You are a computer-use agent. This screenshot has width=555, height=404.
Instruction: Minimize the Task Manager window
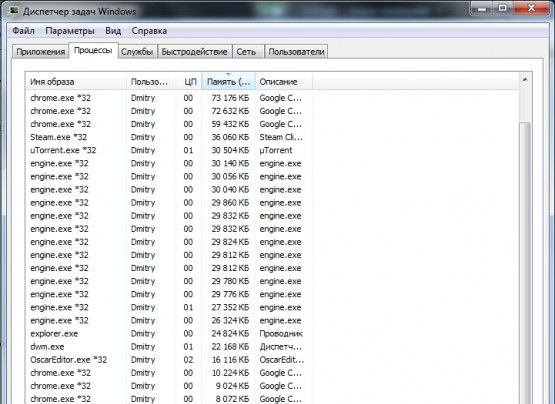coord(481,8)
